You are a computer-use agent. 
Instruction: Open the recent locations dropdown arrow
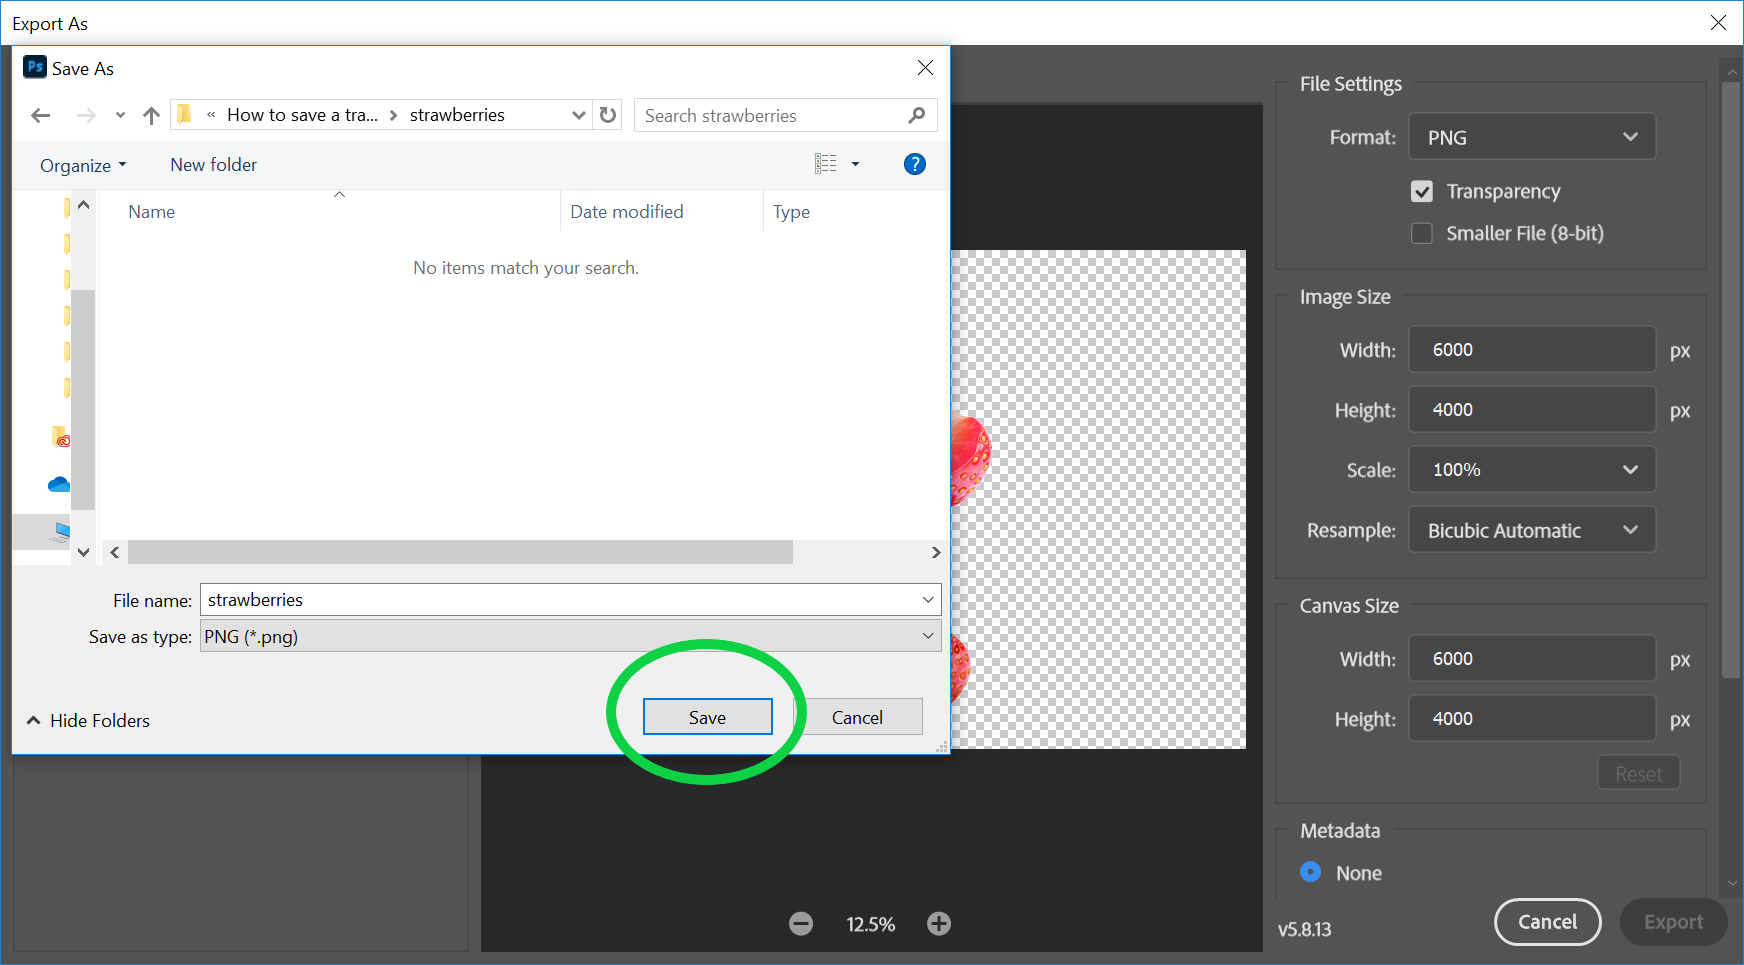120,116
